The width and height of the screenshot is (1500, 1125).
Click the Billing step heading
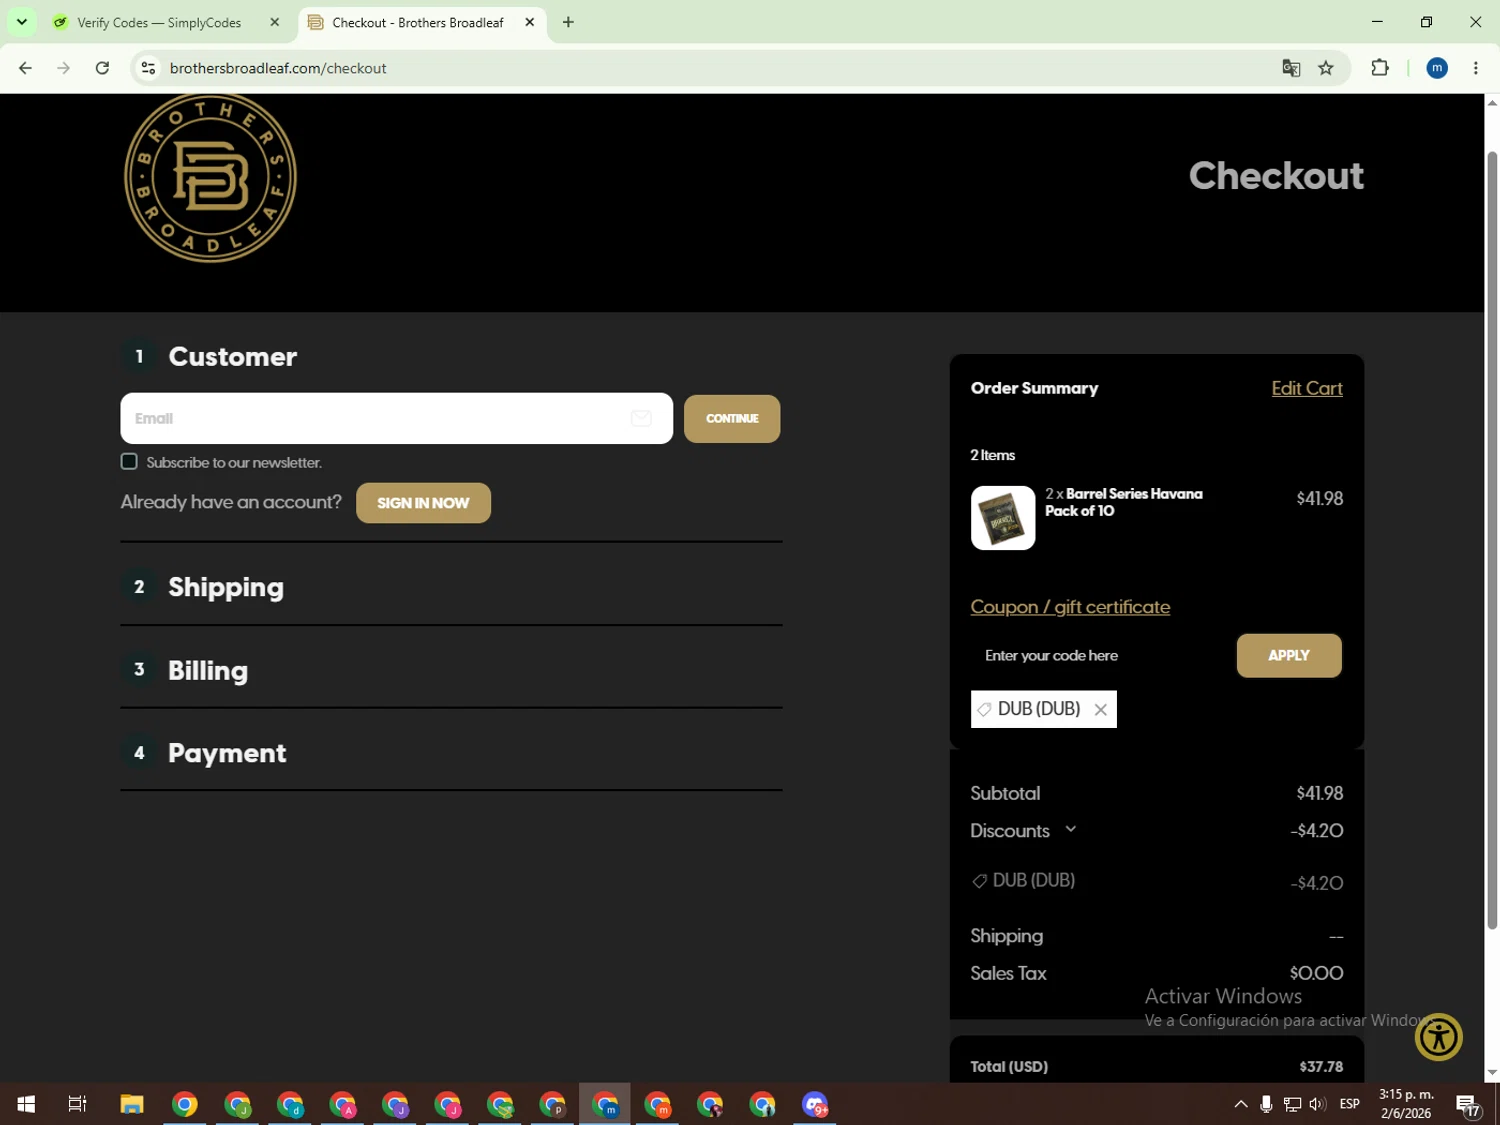pos(208,671)
